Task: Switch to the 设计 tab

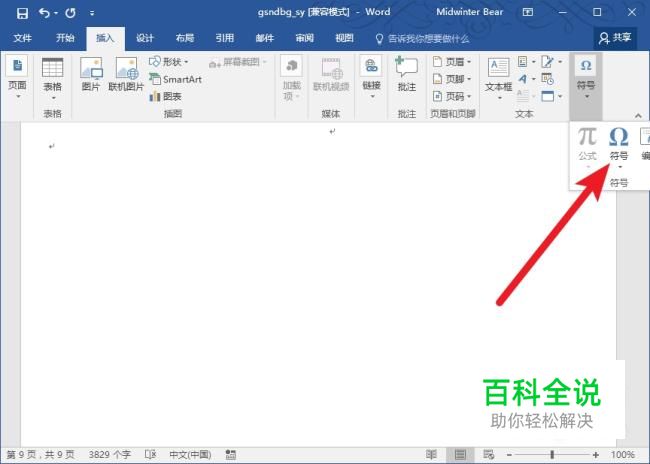Action: coord(145,38)
